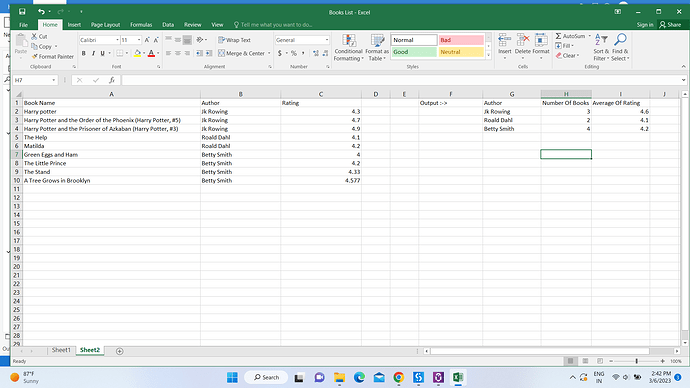Expand the font name Calibri dropdown
Screen dimensions: 690x388
tap(117, 40)
